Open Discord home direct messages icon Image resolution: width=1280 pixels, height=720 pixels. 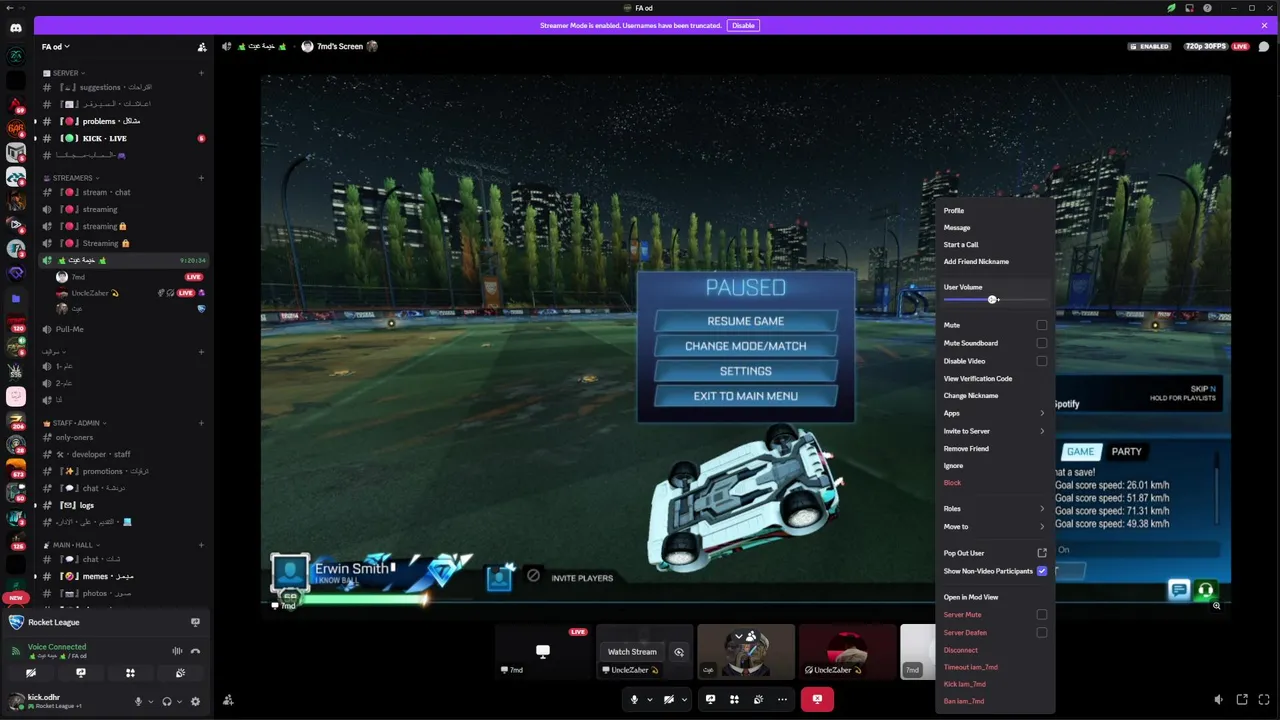coord(16,28)
